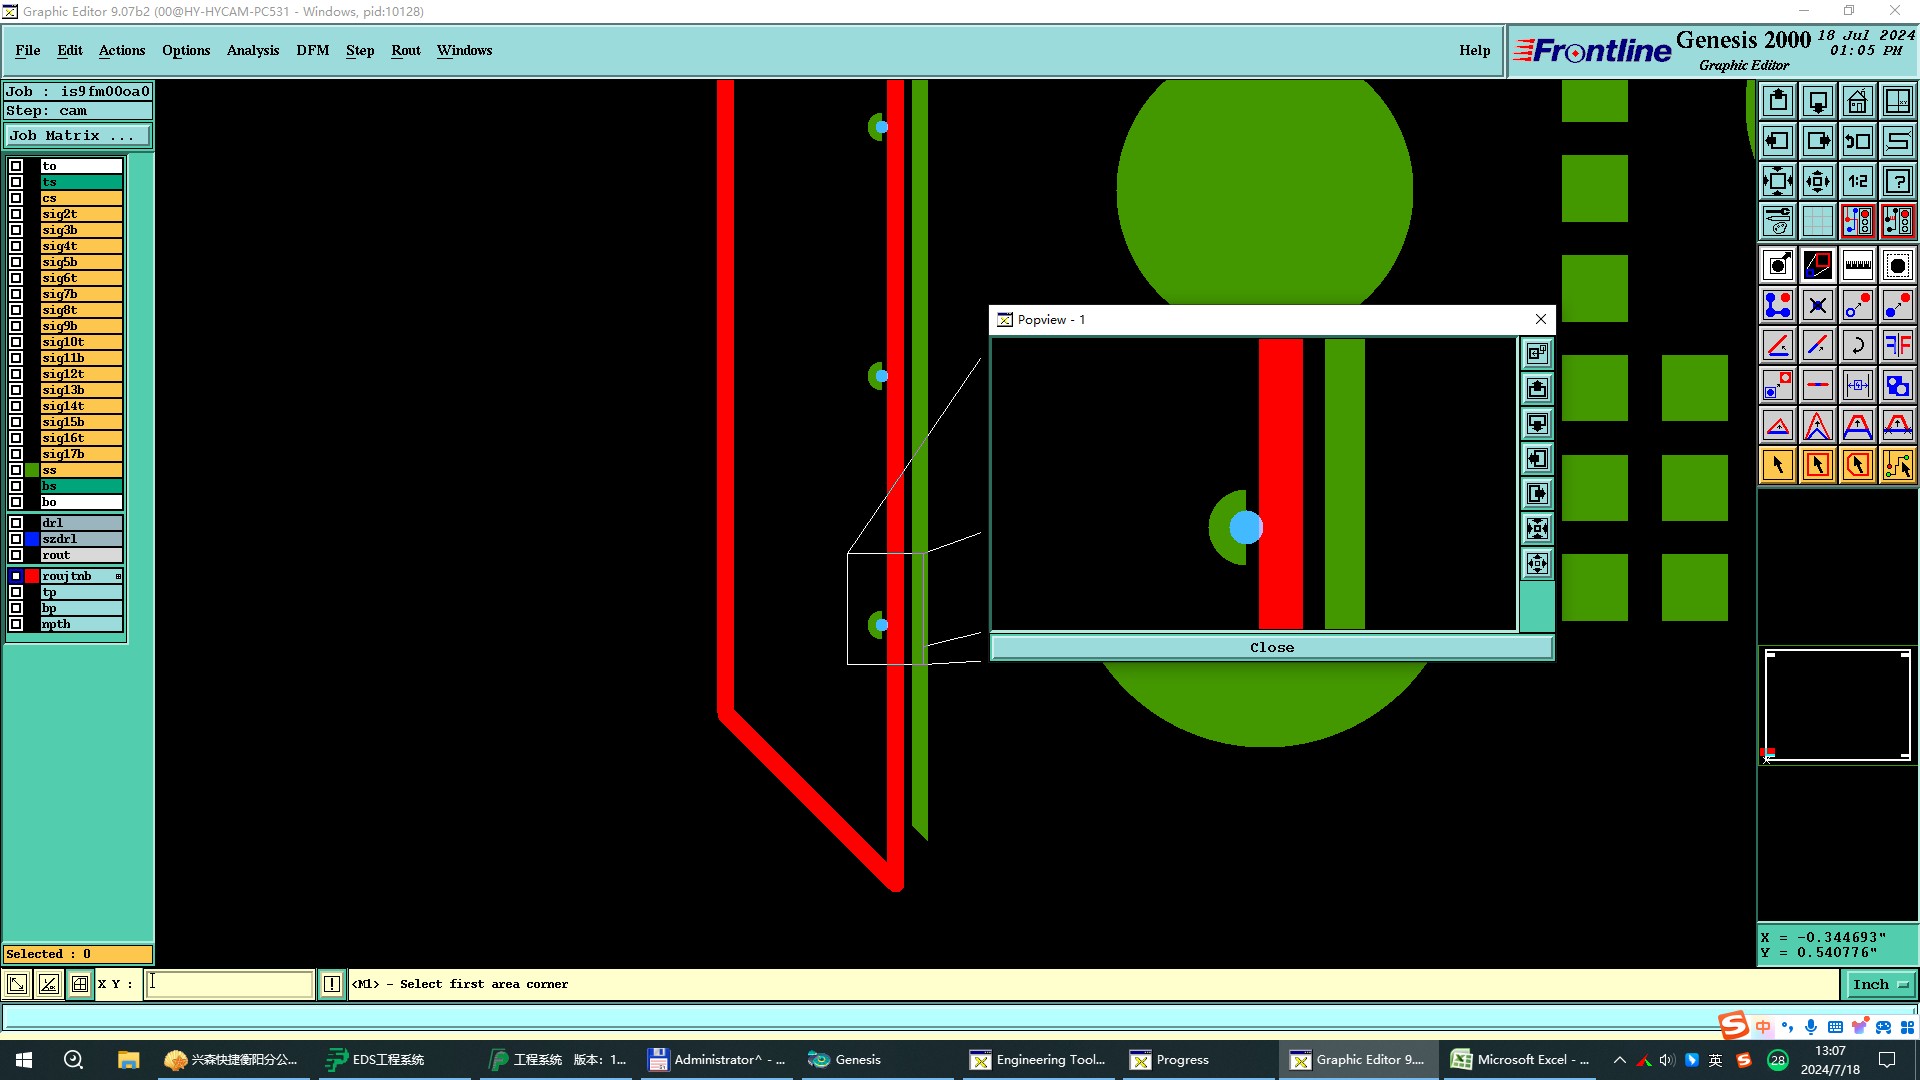
Task: Select the plain arrow select tool
Action: pyautogui.click(x=1778, y=465)
